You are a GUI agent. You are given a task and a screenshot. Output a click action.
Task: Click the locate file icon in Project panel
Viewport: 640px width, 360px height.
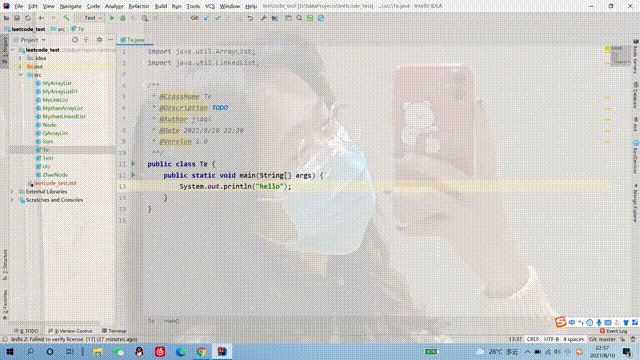pos(75,40)
